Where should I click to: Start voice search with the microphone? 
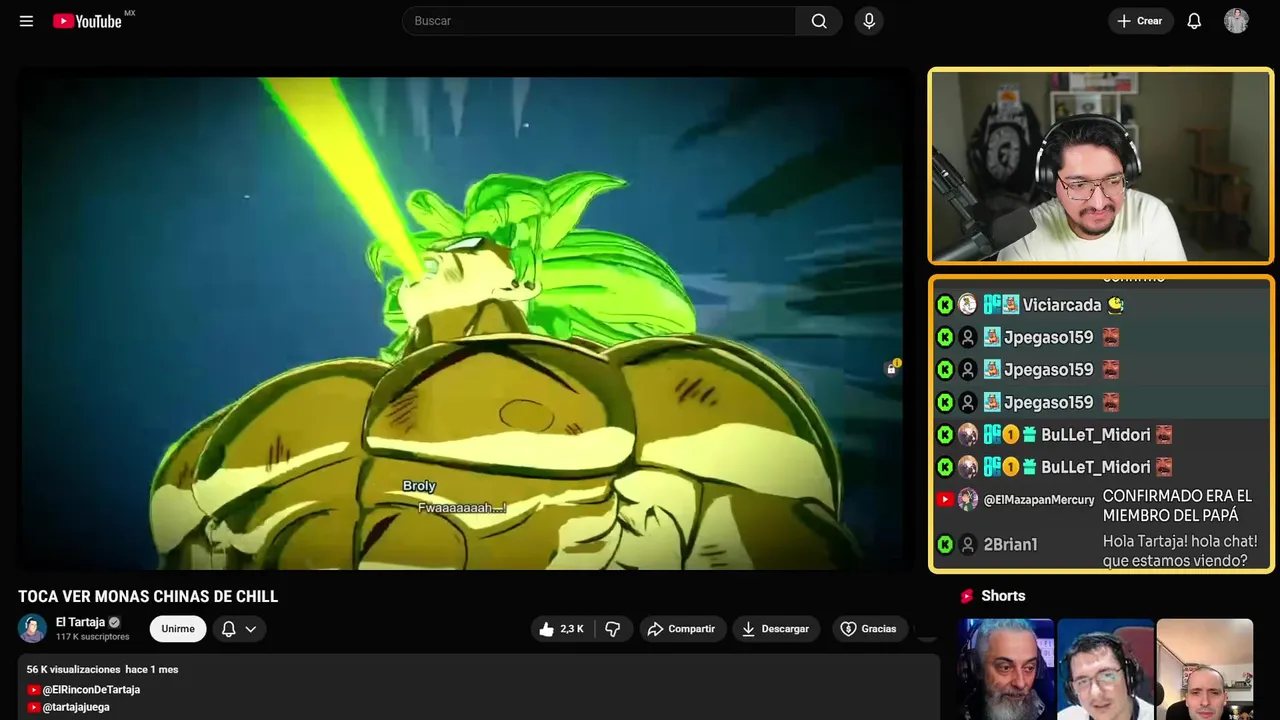(x=869, y=21)
